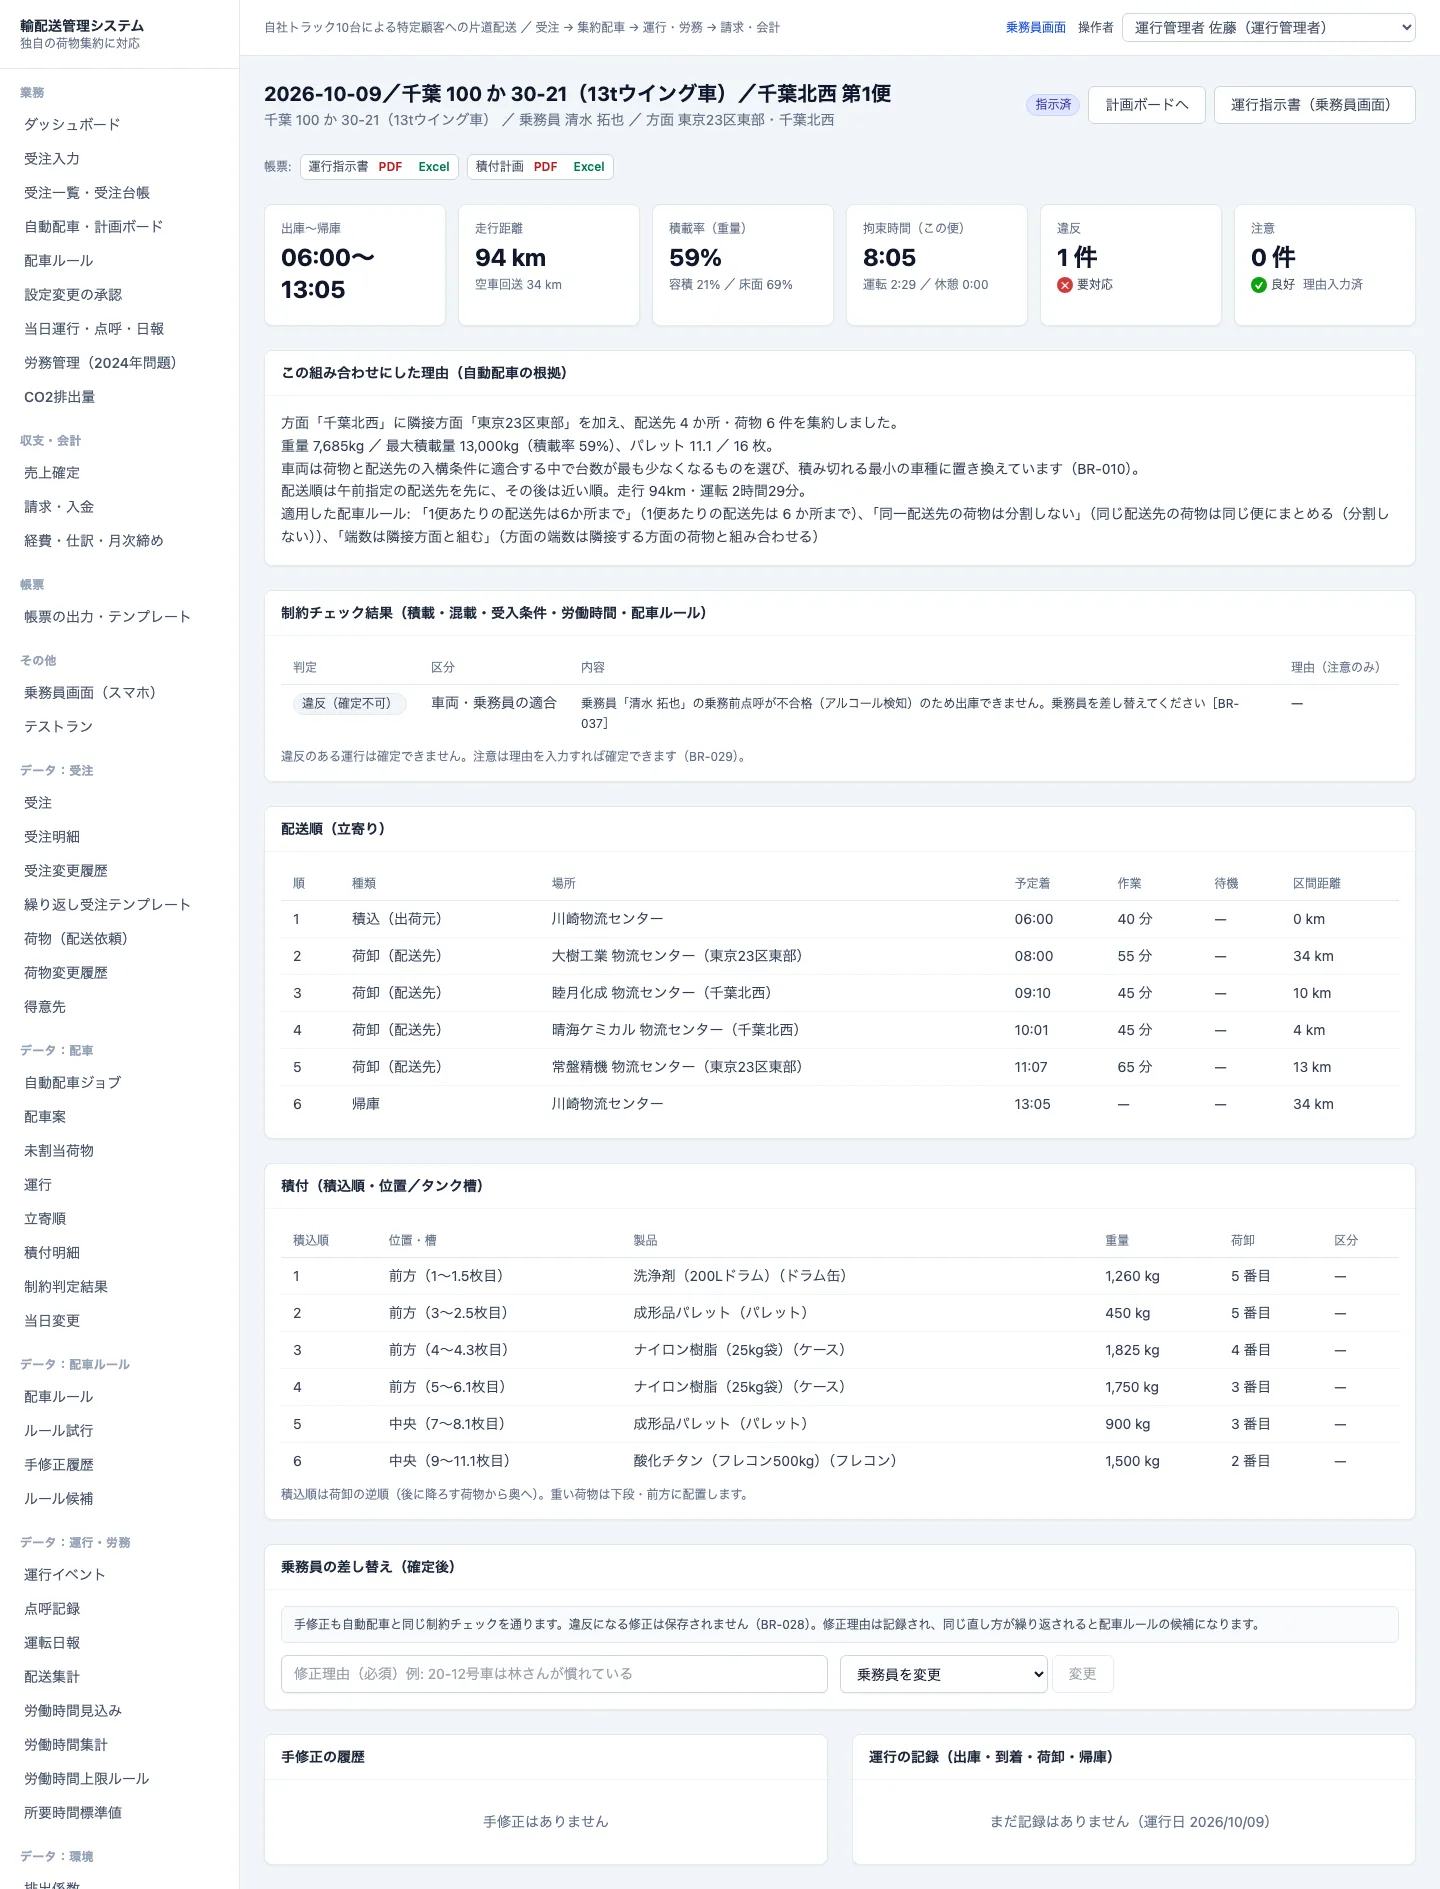Download 運行指示書 as Excel
The image size is (1440, 1889).
click(x=434, y=167)
